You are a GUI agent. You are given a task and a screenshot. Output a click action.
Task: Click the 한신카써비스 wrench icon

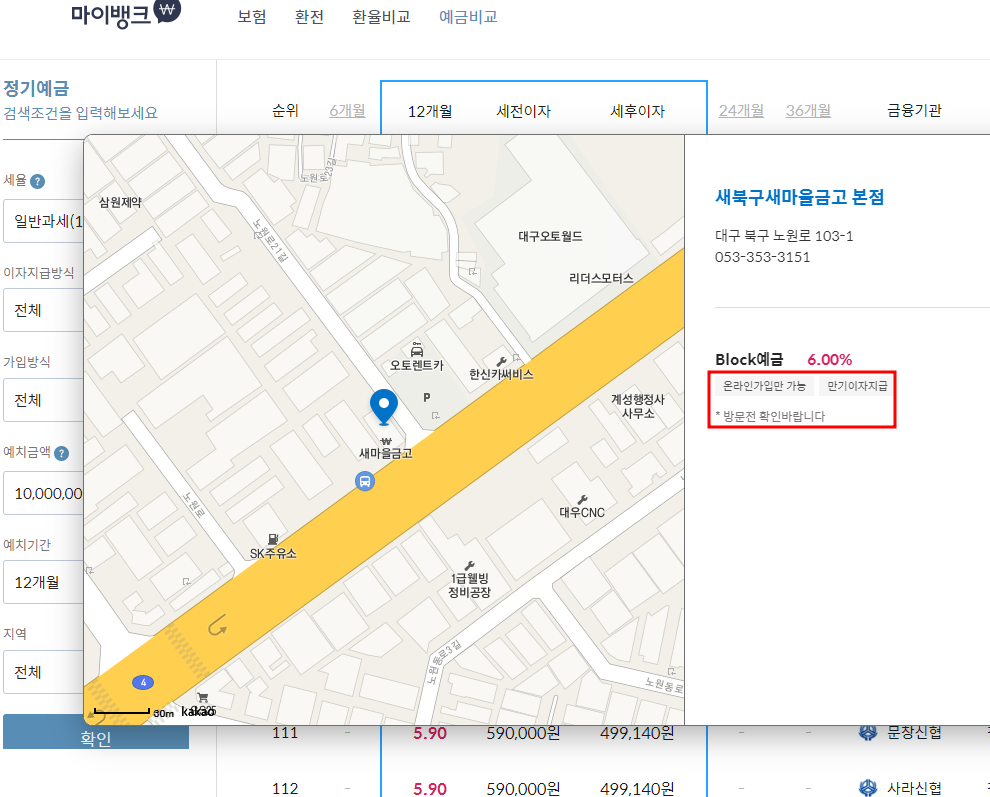pyautogui.click(x=501, y=362)
